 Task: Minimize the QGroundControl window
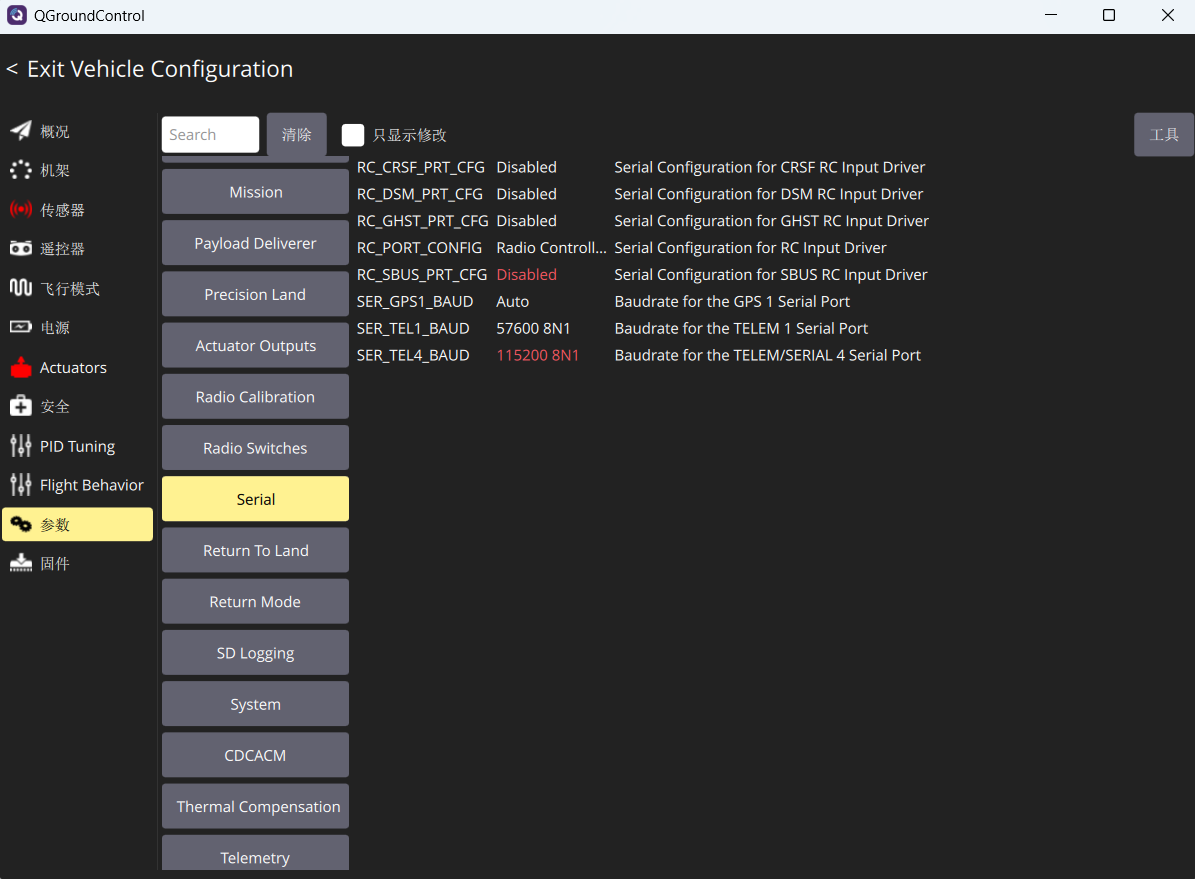click(x=1051, y=15)
